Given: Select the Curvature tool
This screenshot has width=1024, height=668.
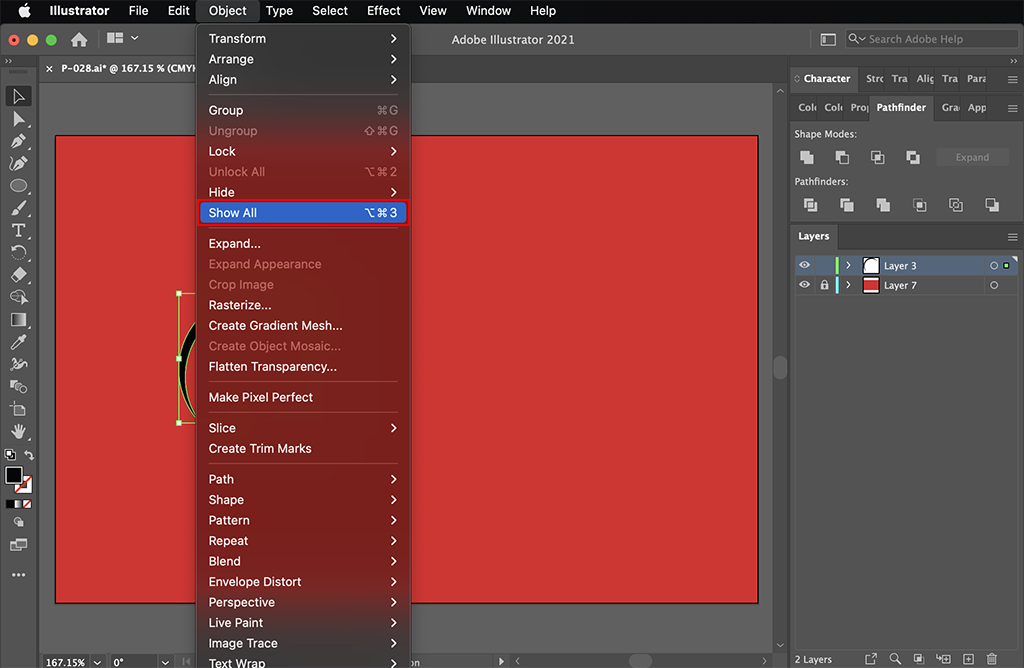Looking at the screenshot, I should click(x=18, y=163).
